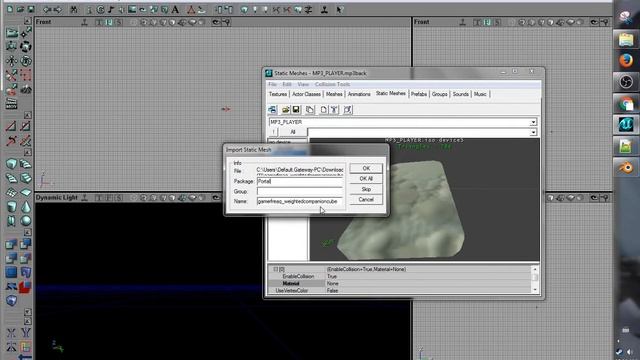
Task: Open the group dropdown next to All button
Action: pyautogui.click(x=533, y=132)
